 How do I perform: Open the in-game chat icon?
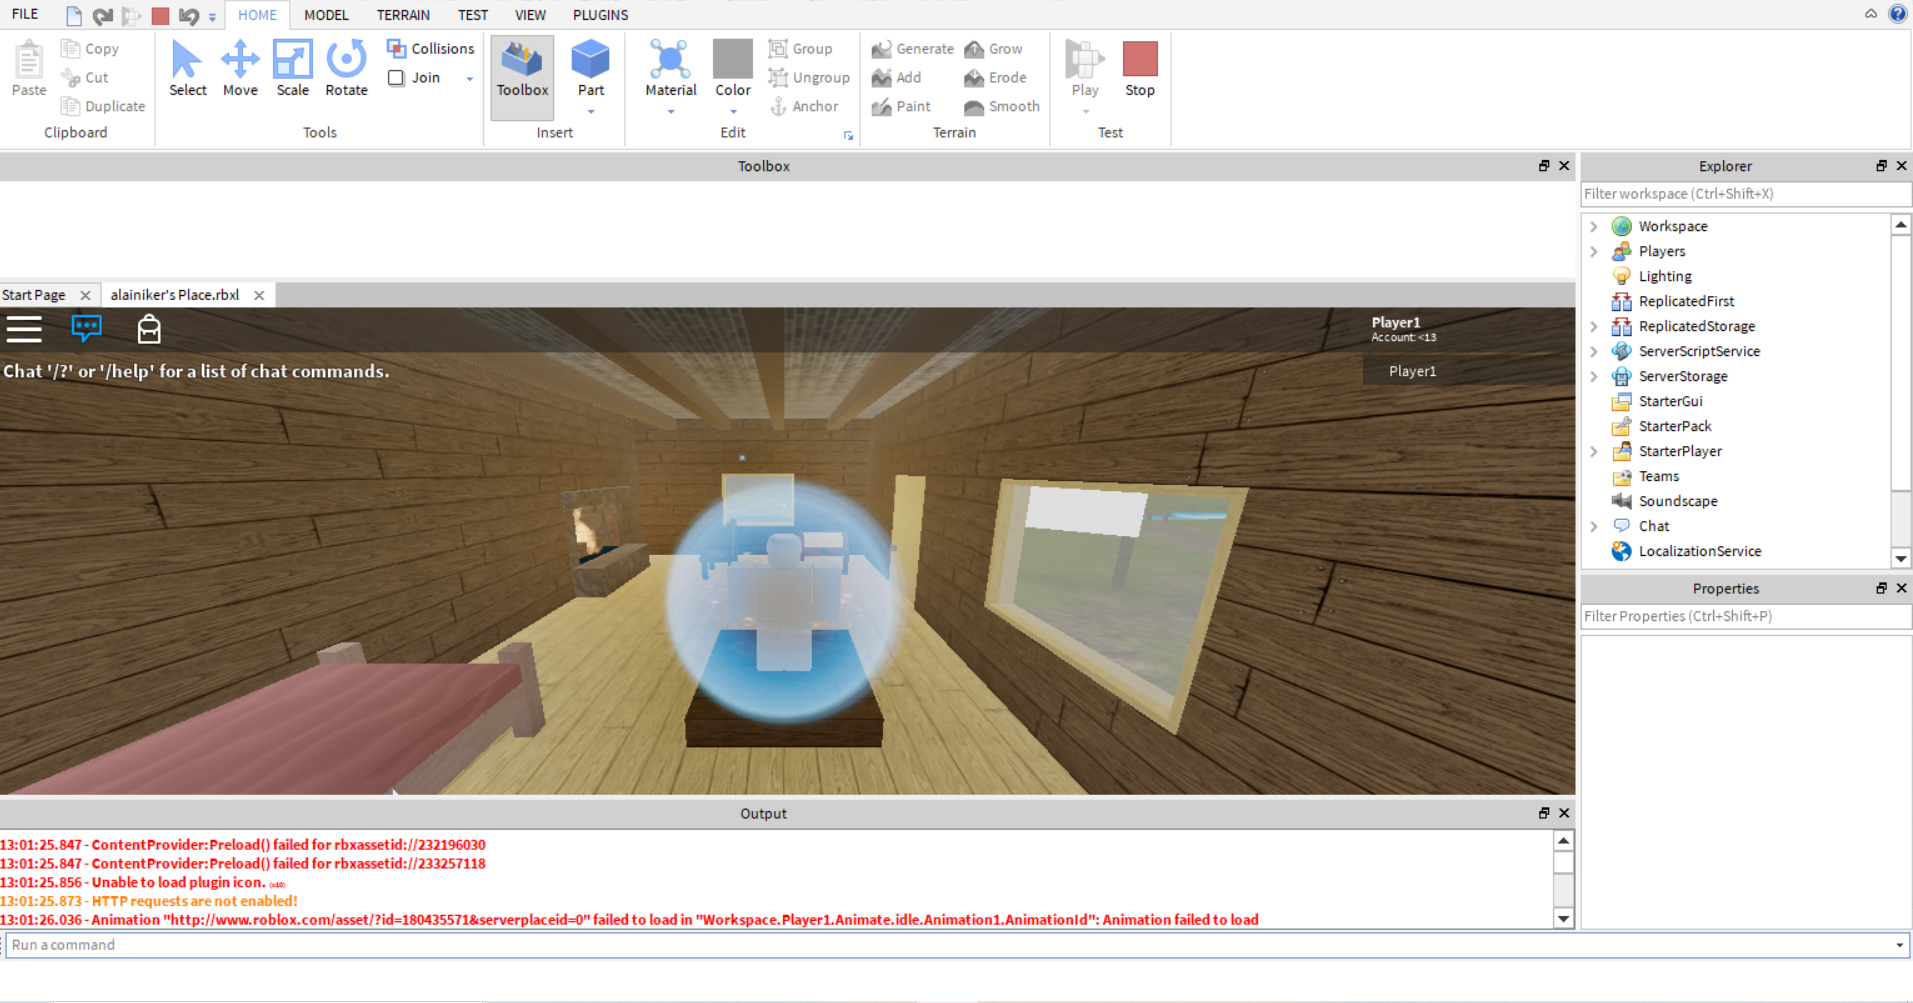(87, 328)
